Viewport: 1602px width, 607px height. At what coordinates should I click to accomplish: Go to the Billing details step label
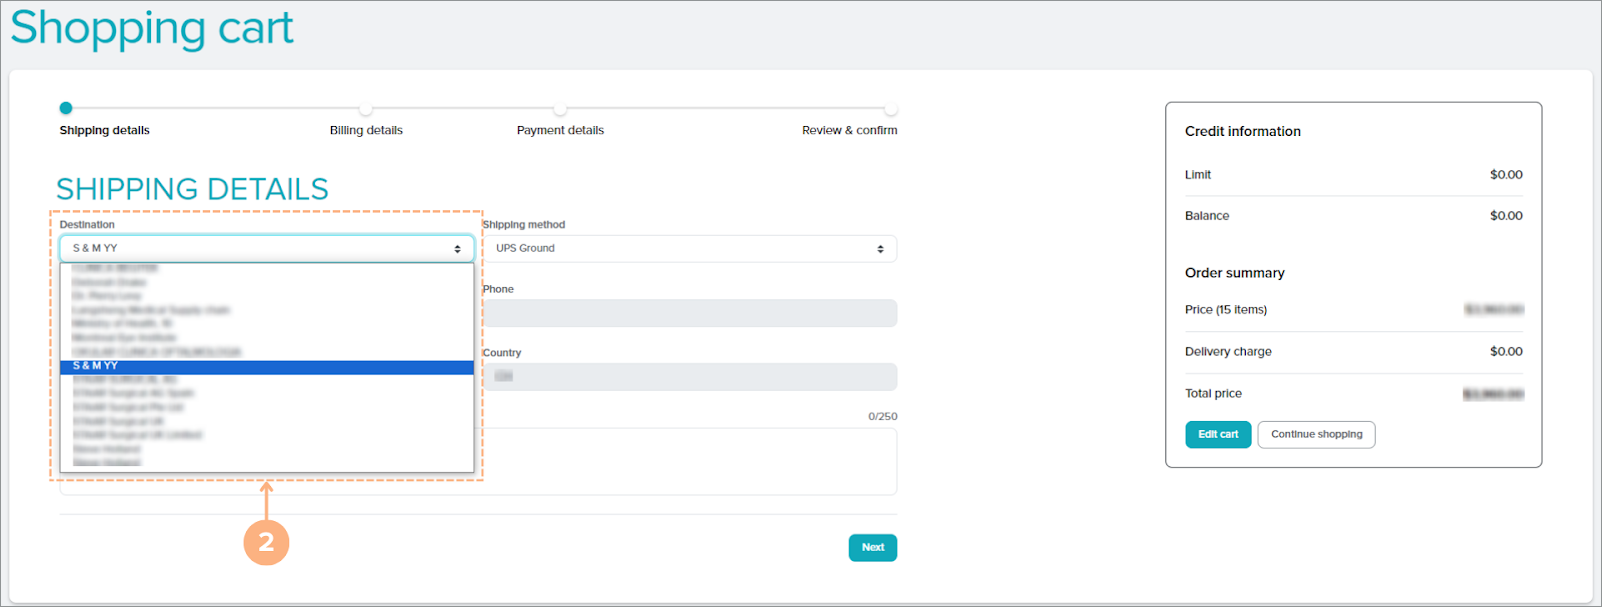pos(366,131)
